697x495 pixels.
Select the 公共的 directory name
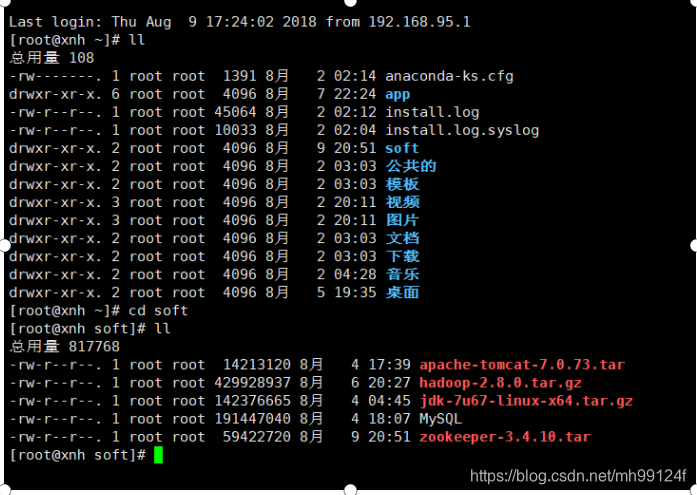pyautogui.click(x=411, y=167)
